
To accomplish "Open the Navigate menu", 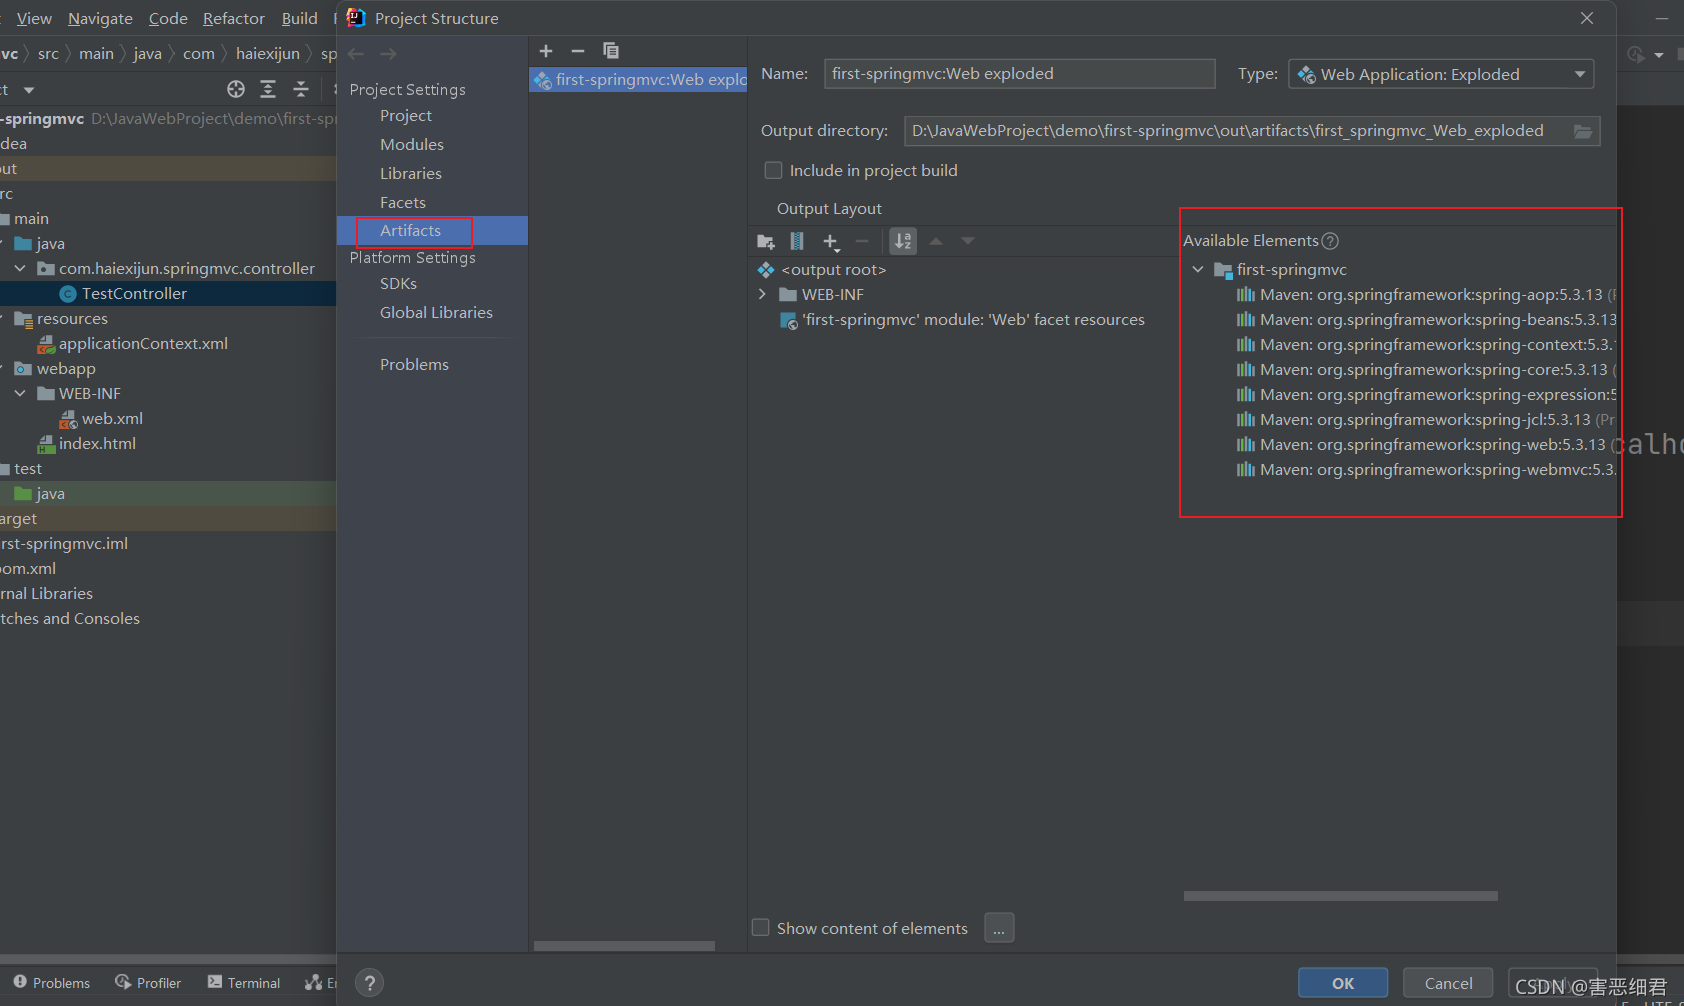I will [x=100, y=18].
